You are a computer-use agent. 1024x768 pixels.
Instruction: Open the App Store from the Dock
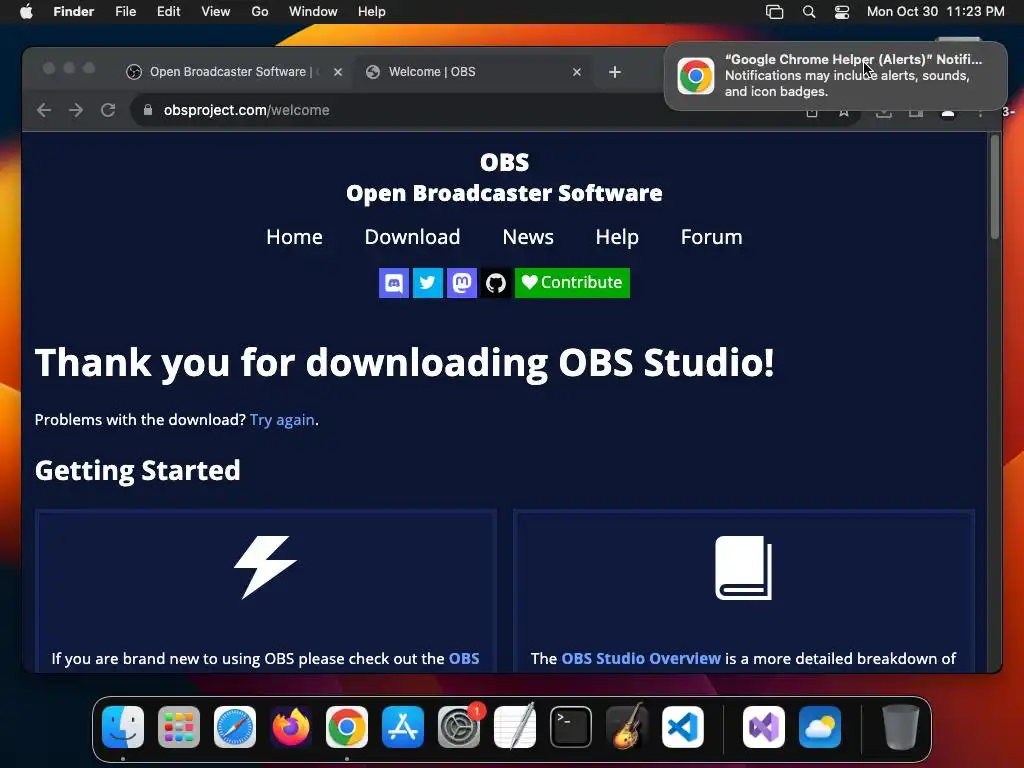click(x=403, y=727)
